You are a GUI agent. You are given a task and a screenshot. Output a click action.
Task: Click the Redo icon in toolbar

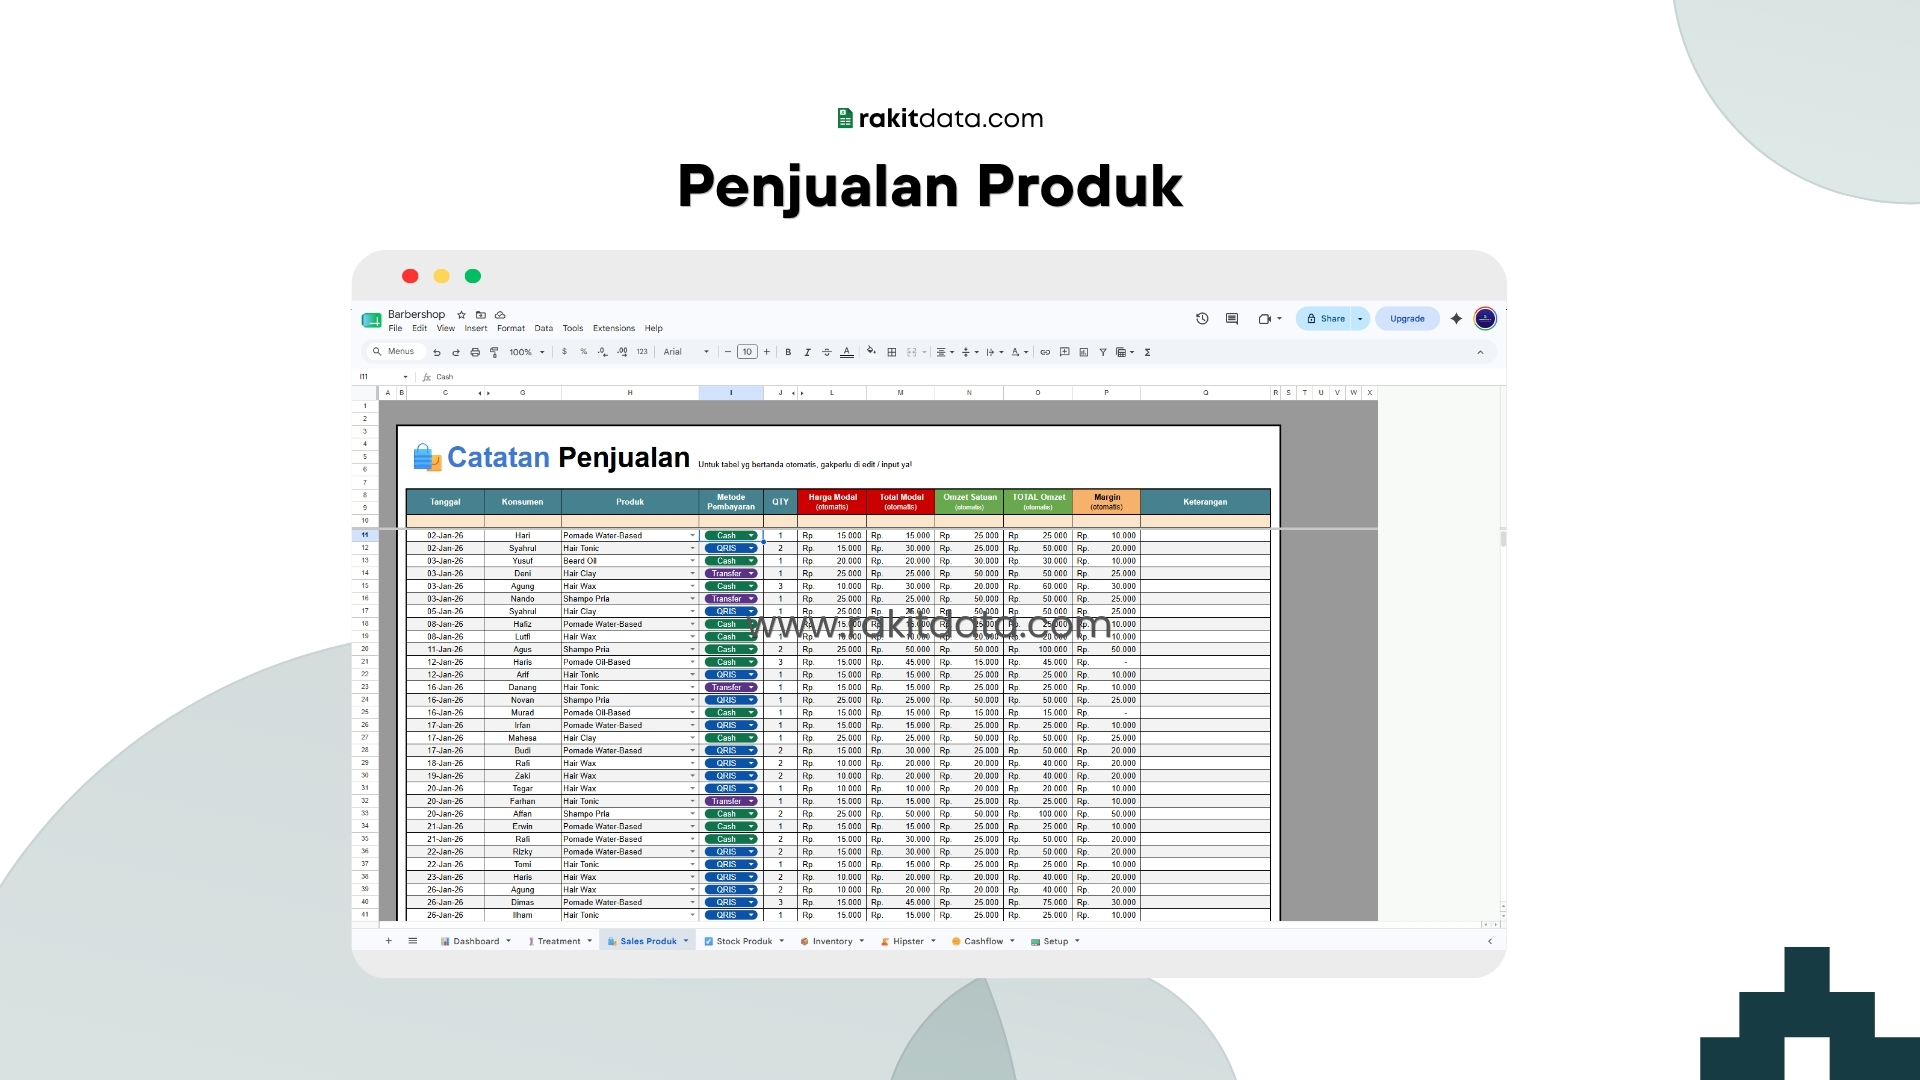(456, 352)
